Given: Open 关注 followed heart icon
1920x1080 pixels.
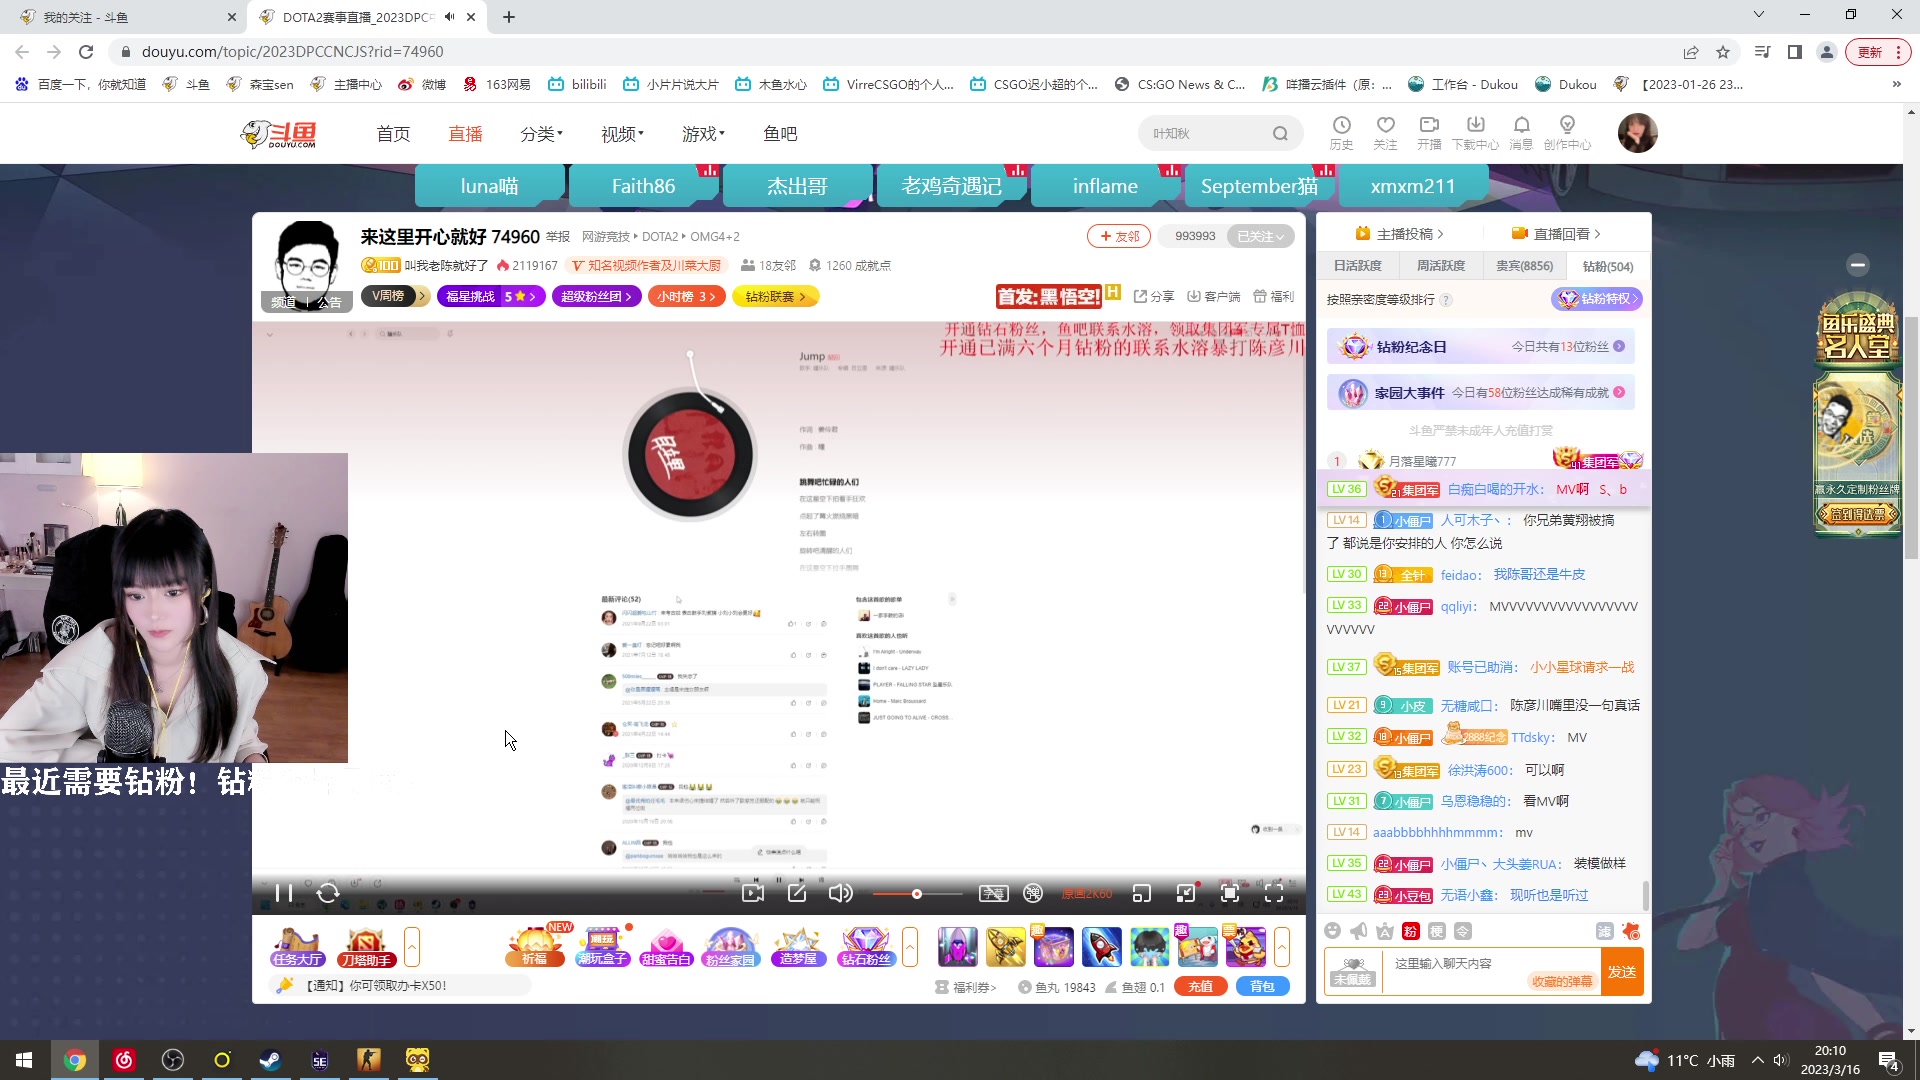Looking at the screenshot, I should 1385,132.
